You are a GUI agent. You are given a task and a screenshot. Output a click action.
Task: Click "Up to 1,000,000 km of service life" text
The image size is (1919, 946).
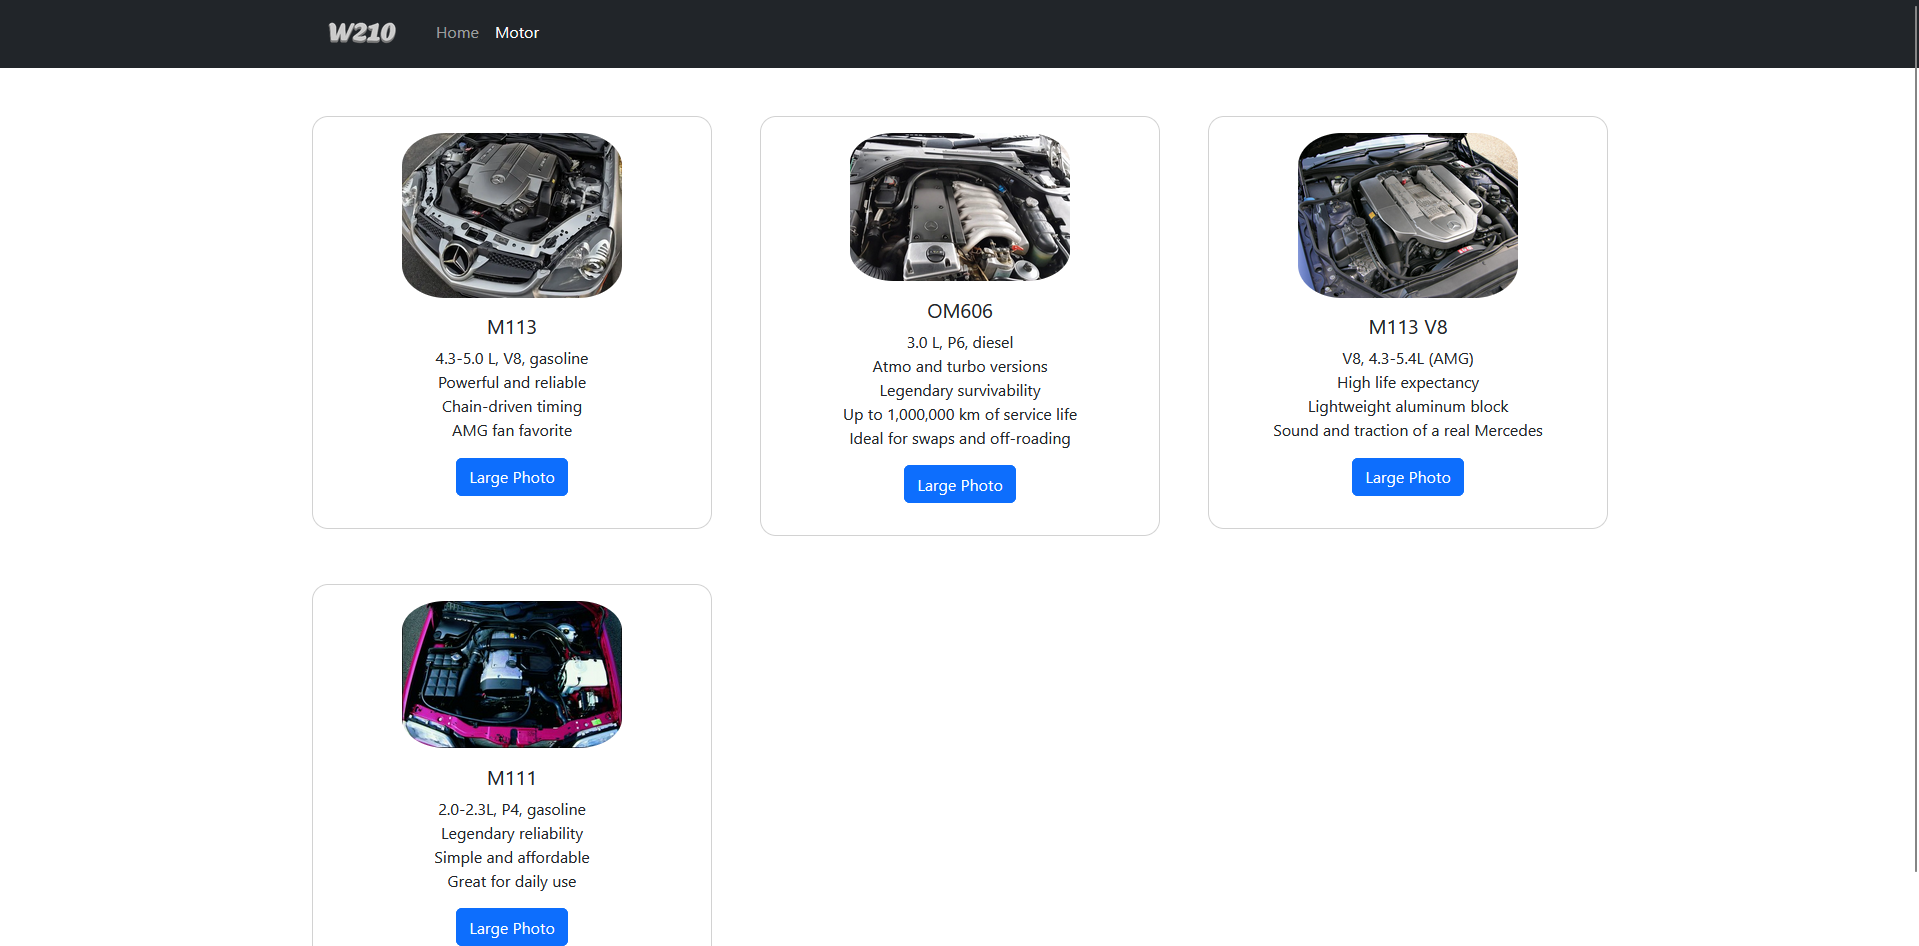coord(959,414)
